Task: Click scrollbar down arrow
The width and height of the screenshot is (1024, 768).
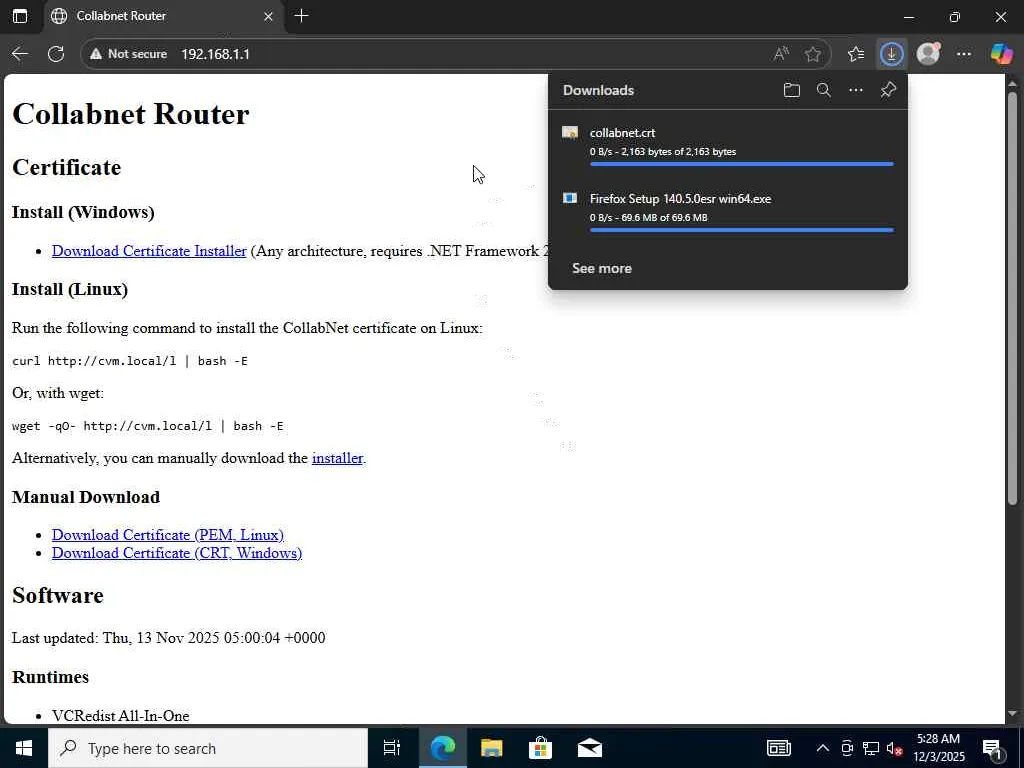Action: pyautogui.click(x=1012, y=714)
